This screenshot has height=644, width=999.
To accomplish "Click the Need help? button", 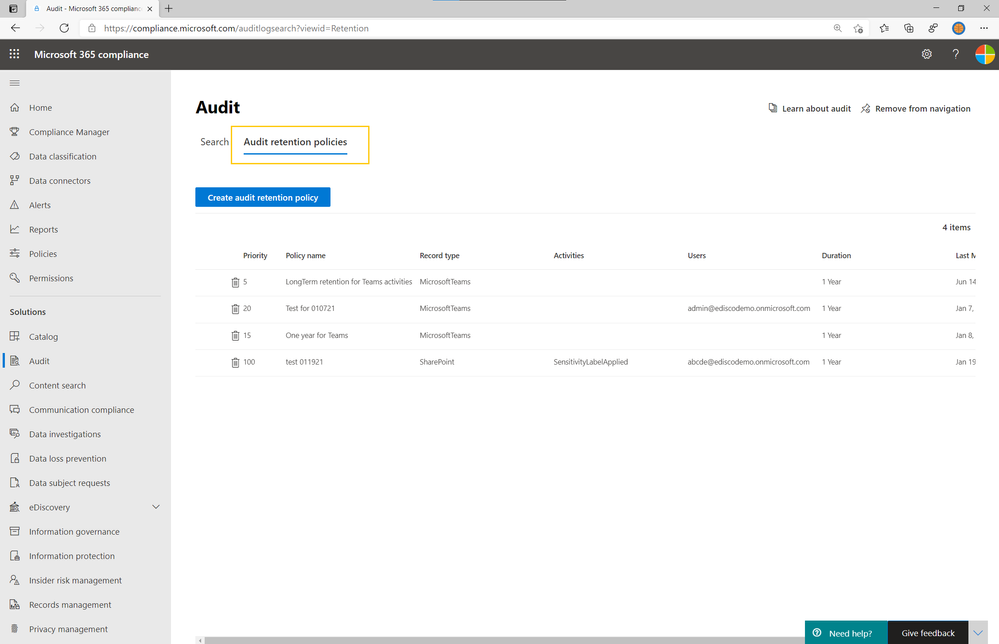I will pyautogui.click(x=846, y=633).
